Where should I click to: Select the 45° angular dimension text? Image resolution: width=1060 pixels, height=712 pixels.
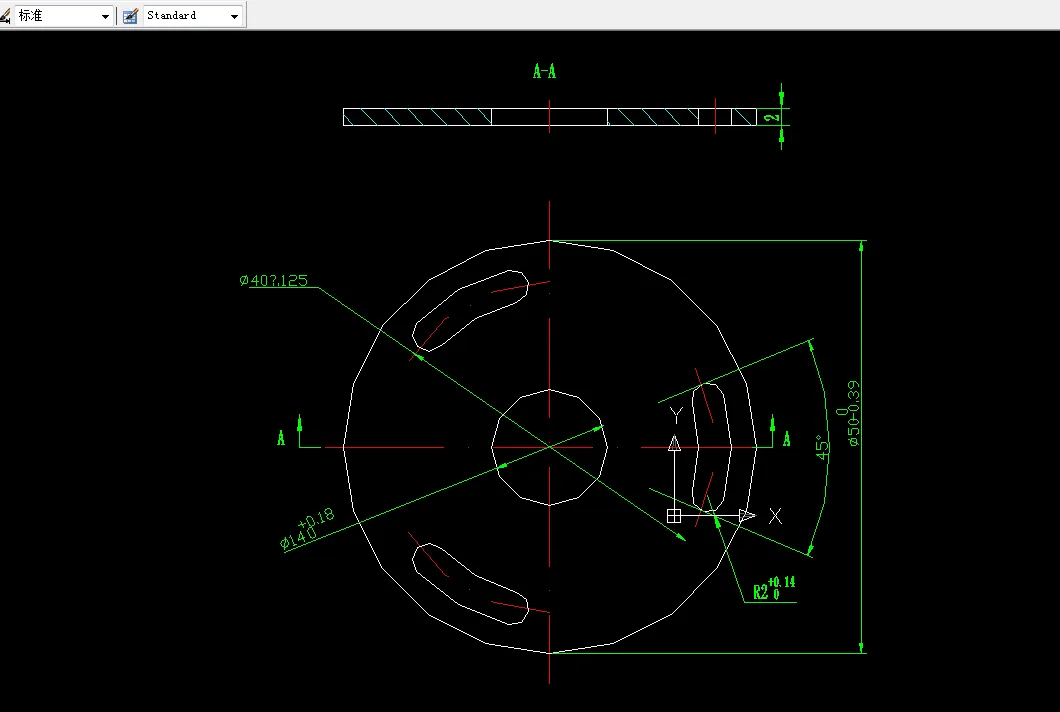pyautogui.click(x=822, y=448)
